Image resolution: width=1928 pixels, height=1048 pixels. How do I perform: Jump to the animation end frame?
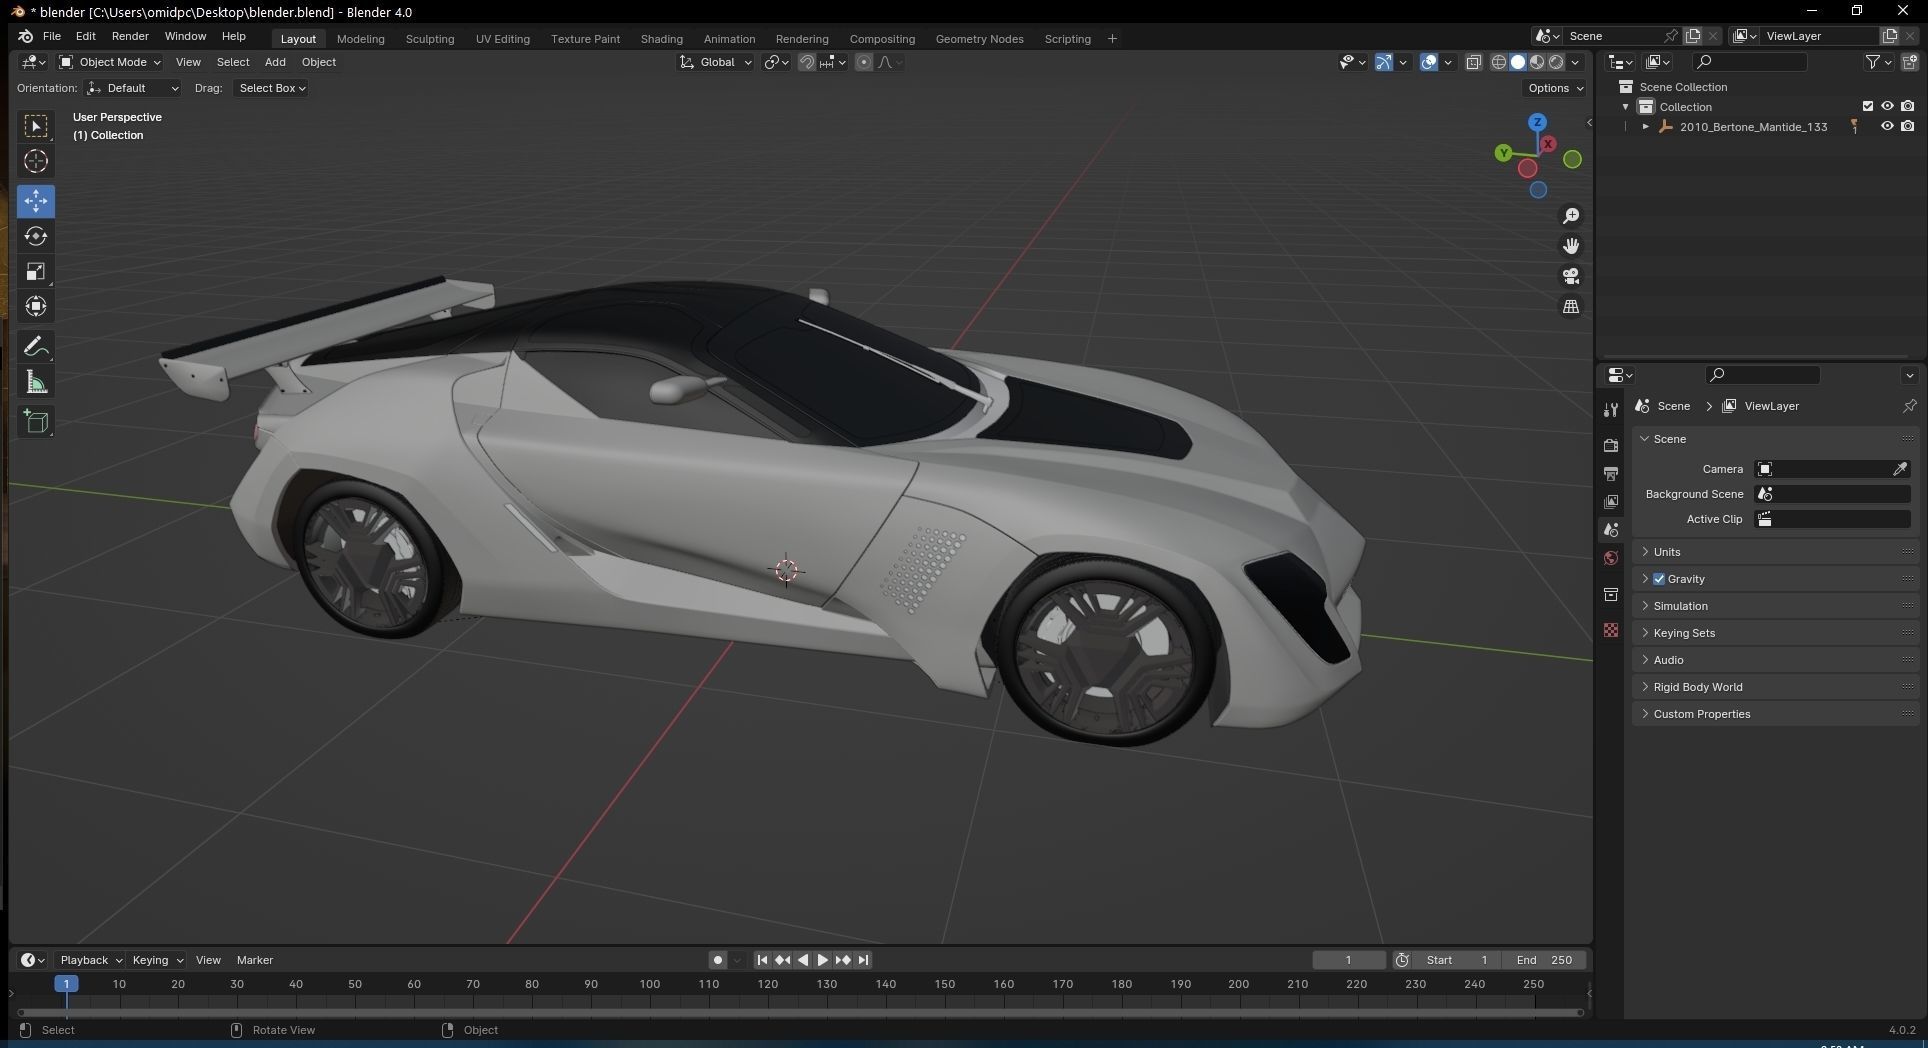863,960
